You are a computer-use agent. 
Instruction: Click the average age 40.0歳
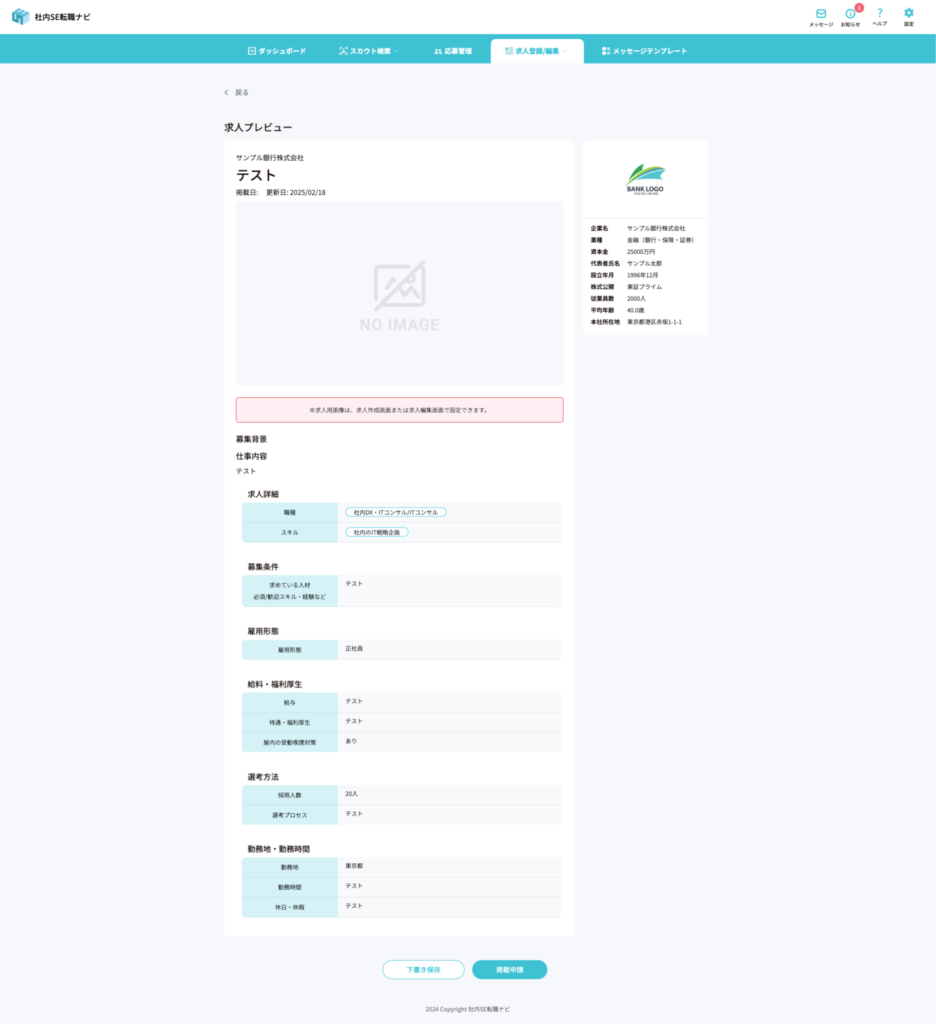pos(636,311)
